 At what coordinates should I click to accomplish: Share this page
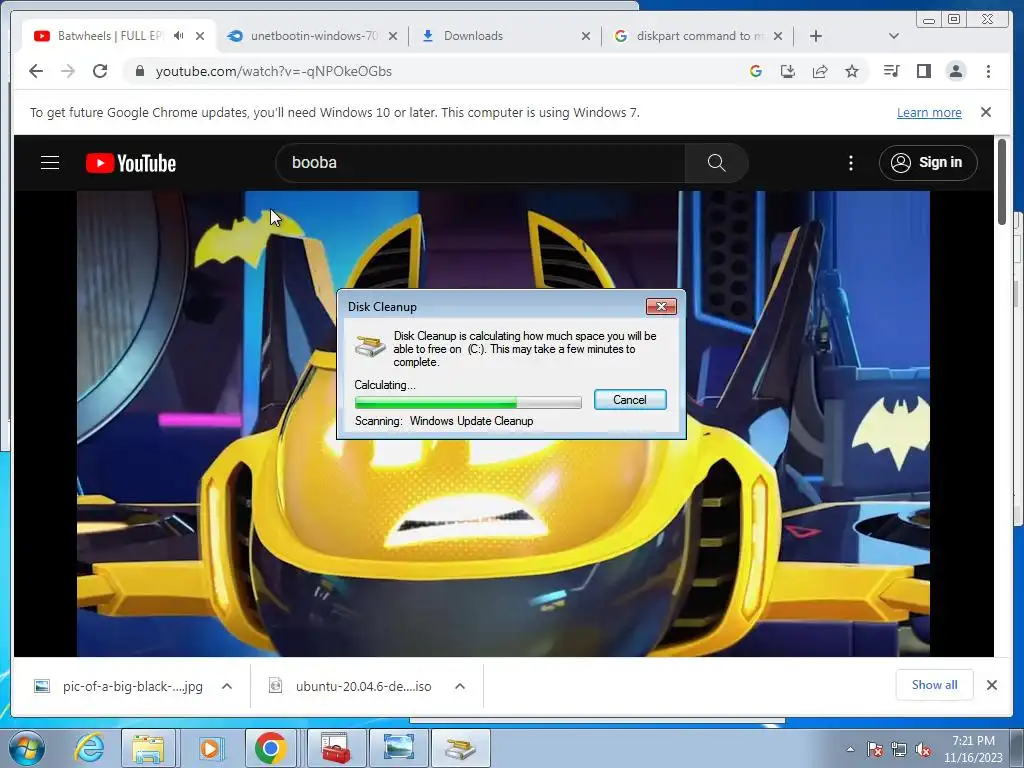820,71
